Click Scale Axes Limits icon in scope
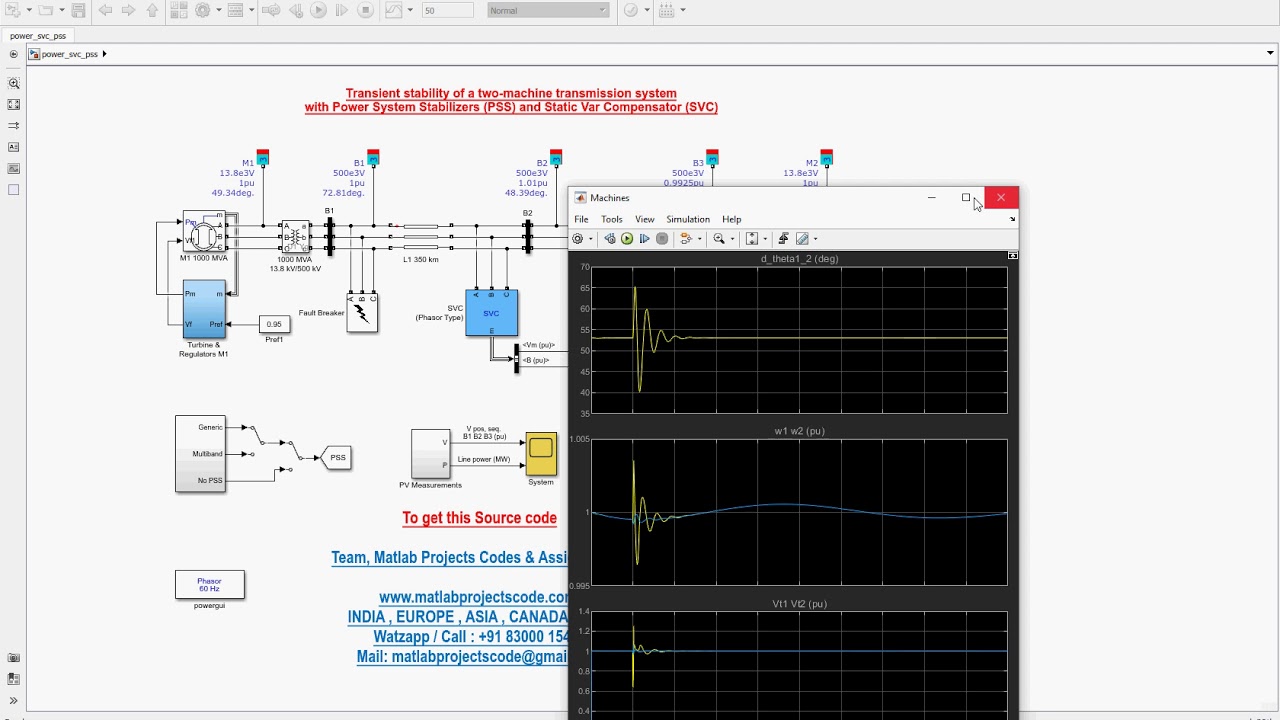Screen dimensions: 1280x720 click(752, 238)
